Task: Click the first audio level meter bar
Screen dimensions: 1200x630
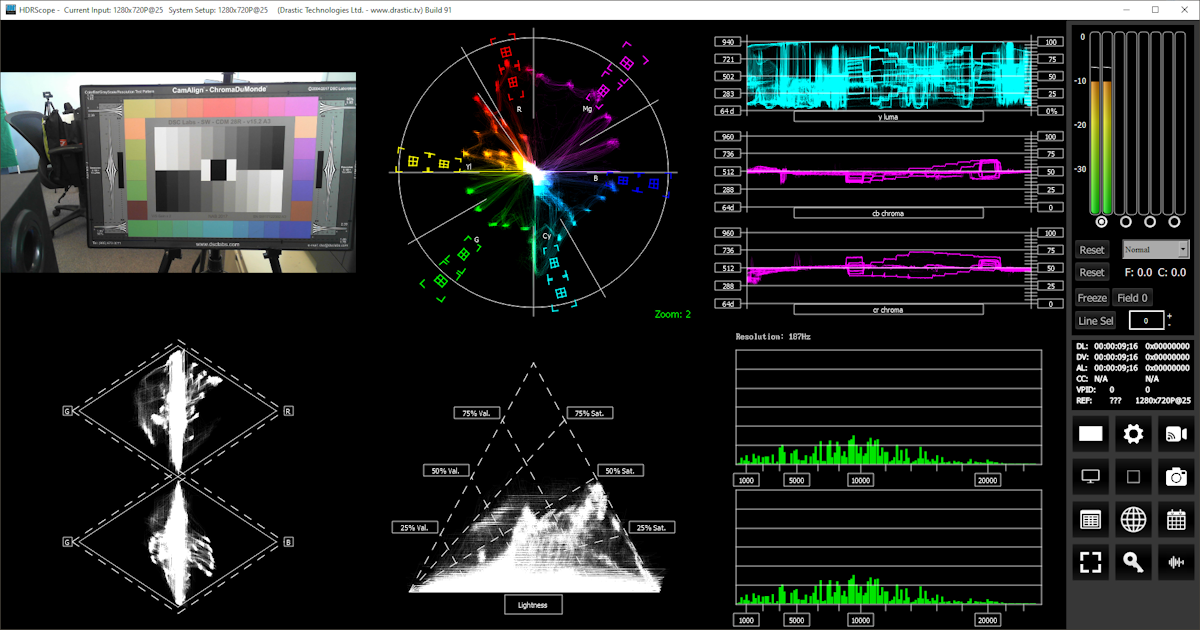Action: coord(1095,122)
